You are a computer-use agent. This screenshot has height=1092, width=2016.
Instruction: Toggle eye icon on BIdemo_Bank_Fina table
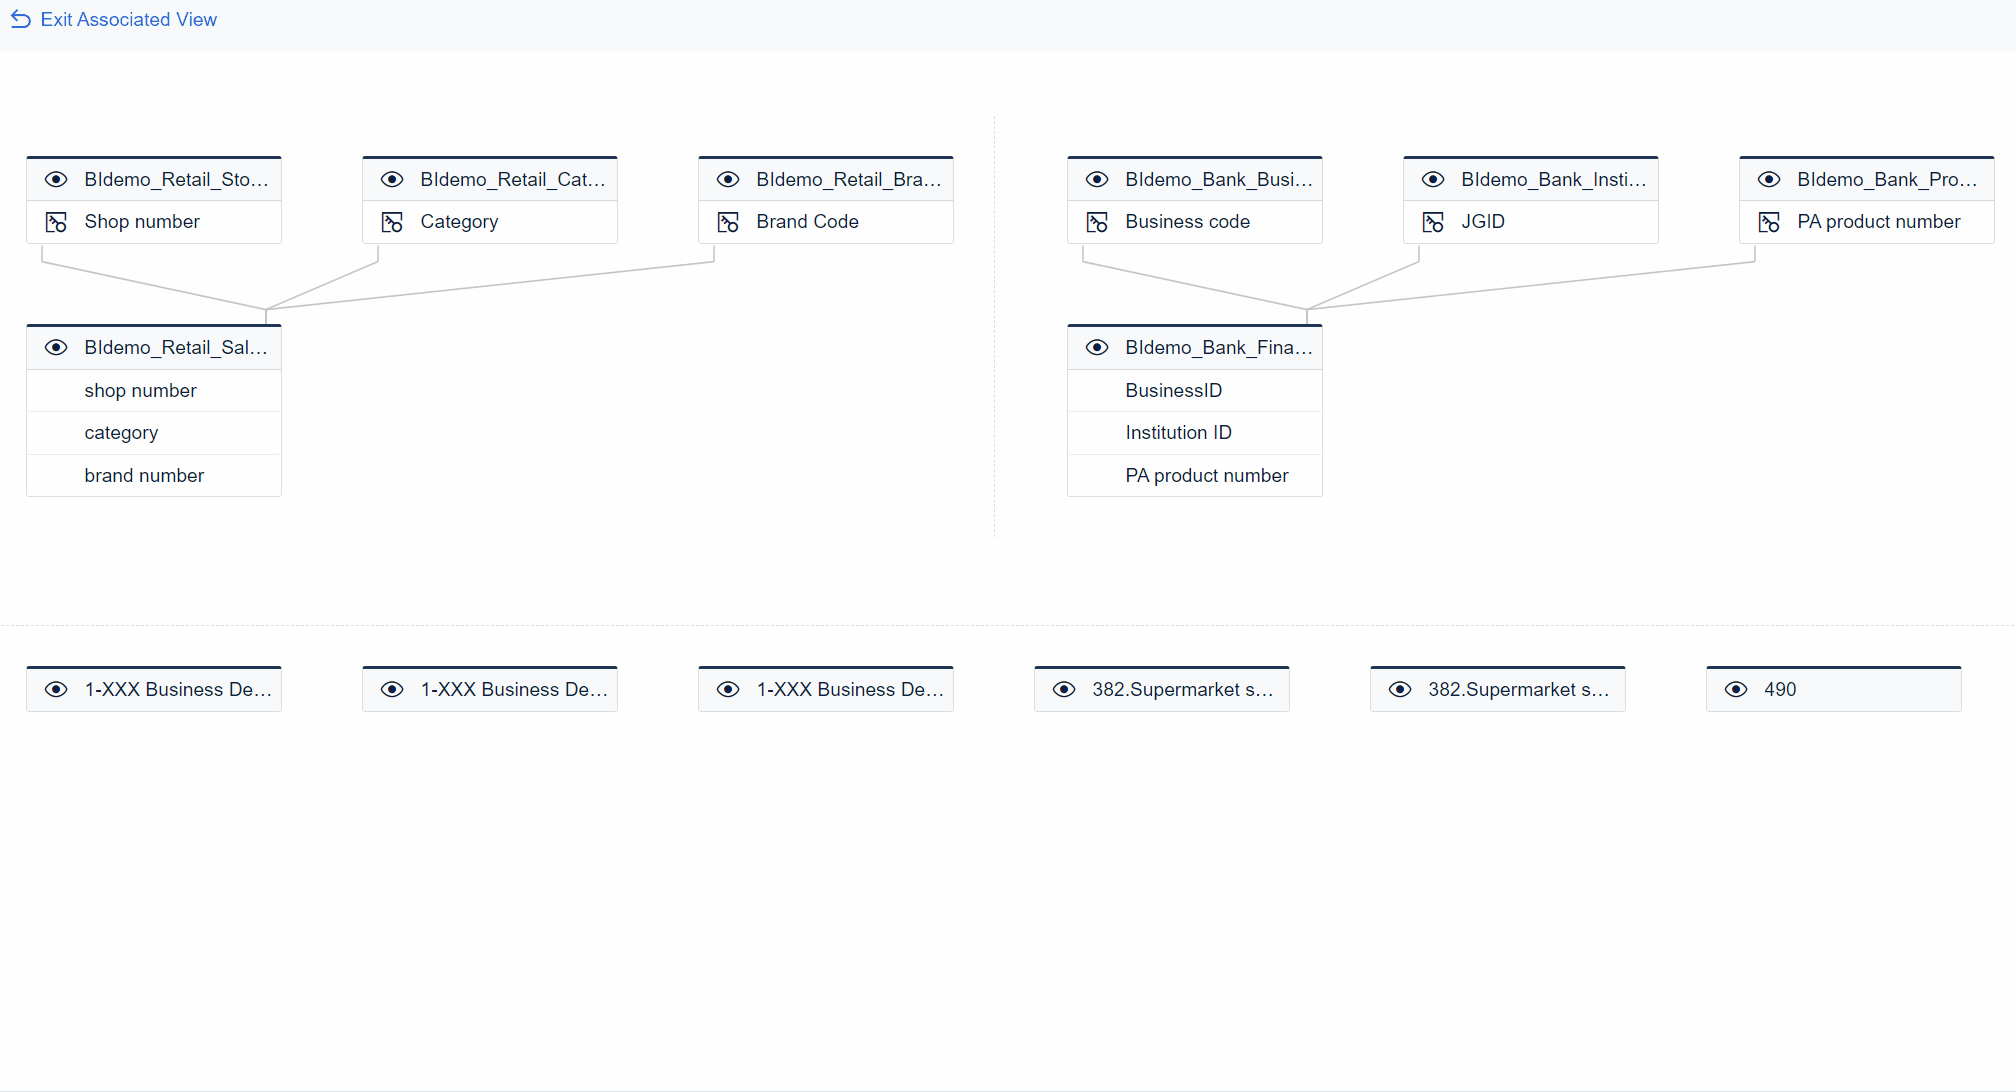[1098, 347]
